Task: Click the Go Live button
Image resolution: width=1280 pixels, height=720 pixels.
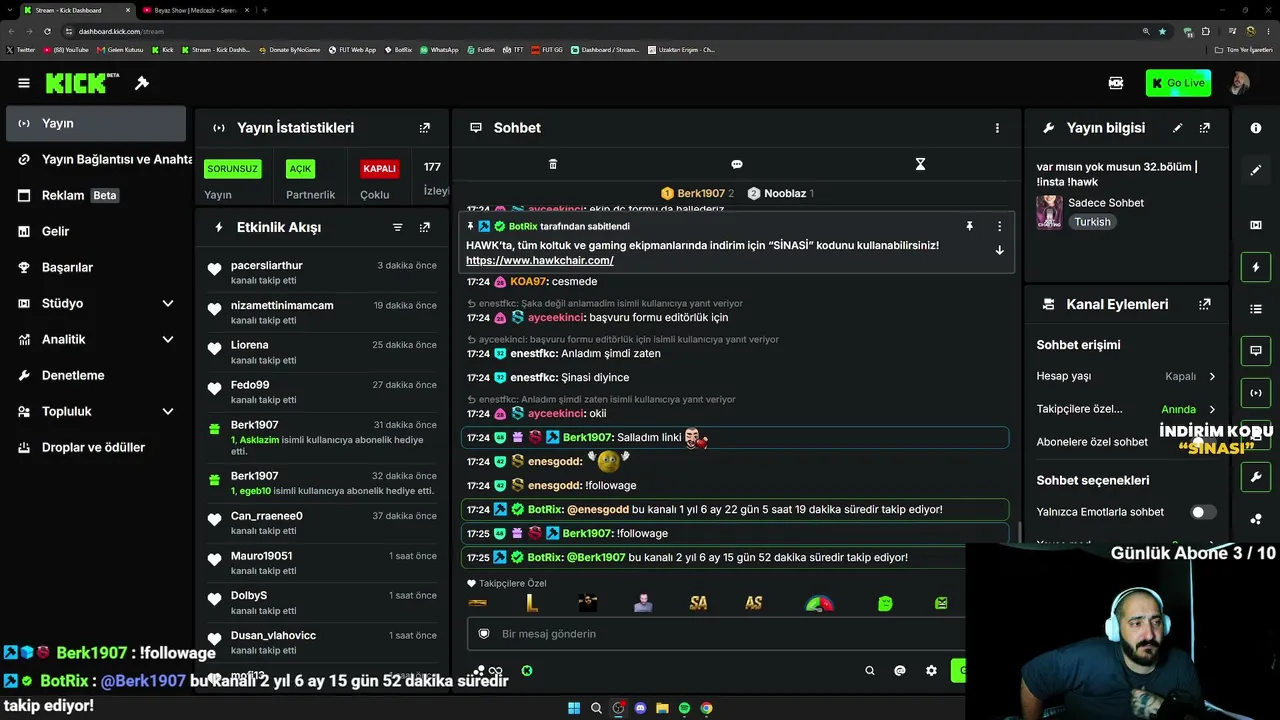Action: coord(1178,83)
